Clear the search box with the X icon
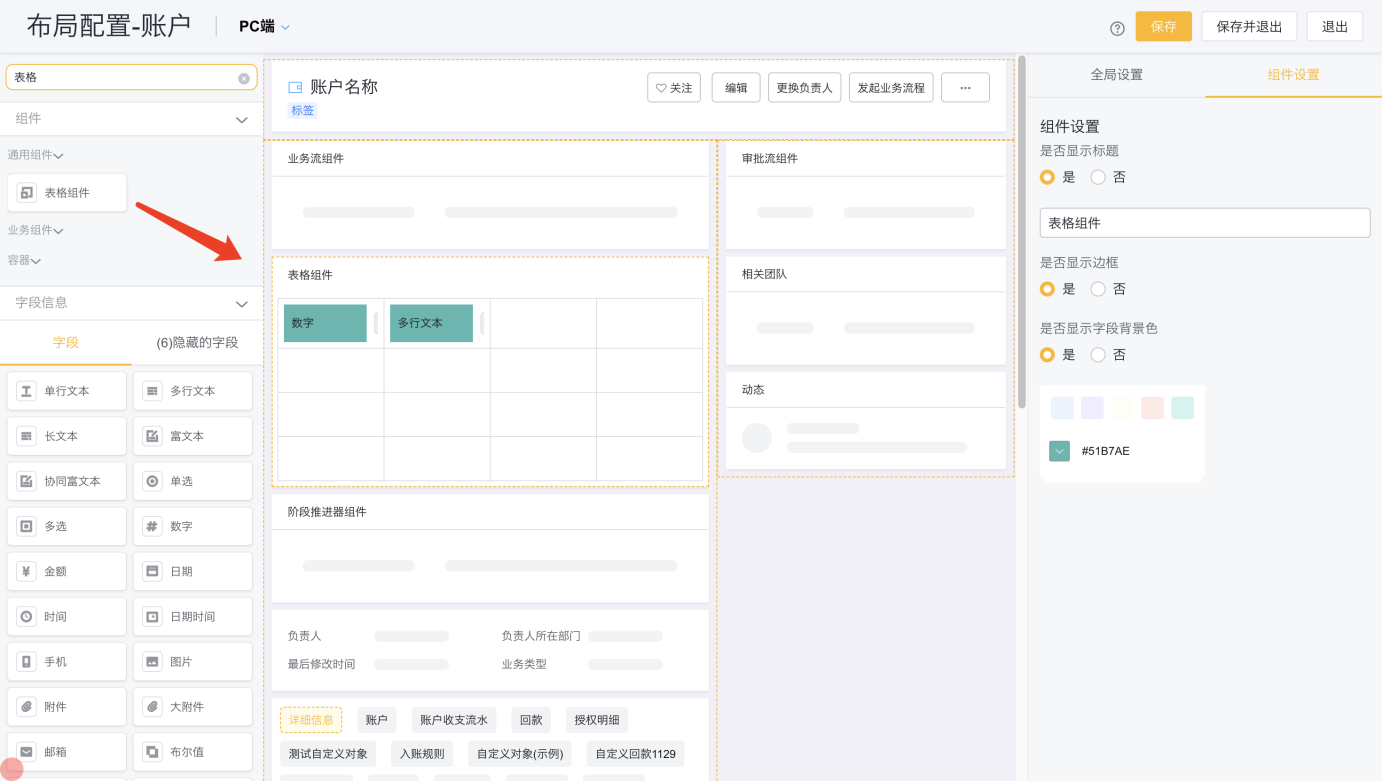Viewport: 1382px width, 781px height. [244, 78]
